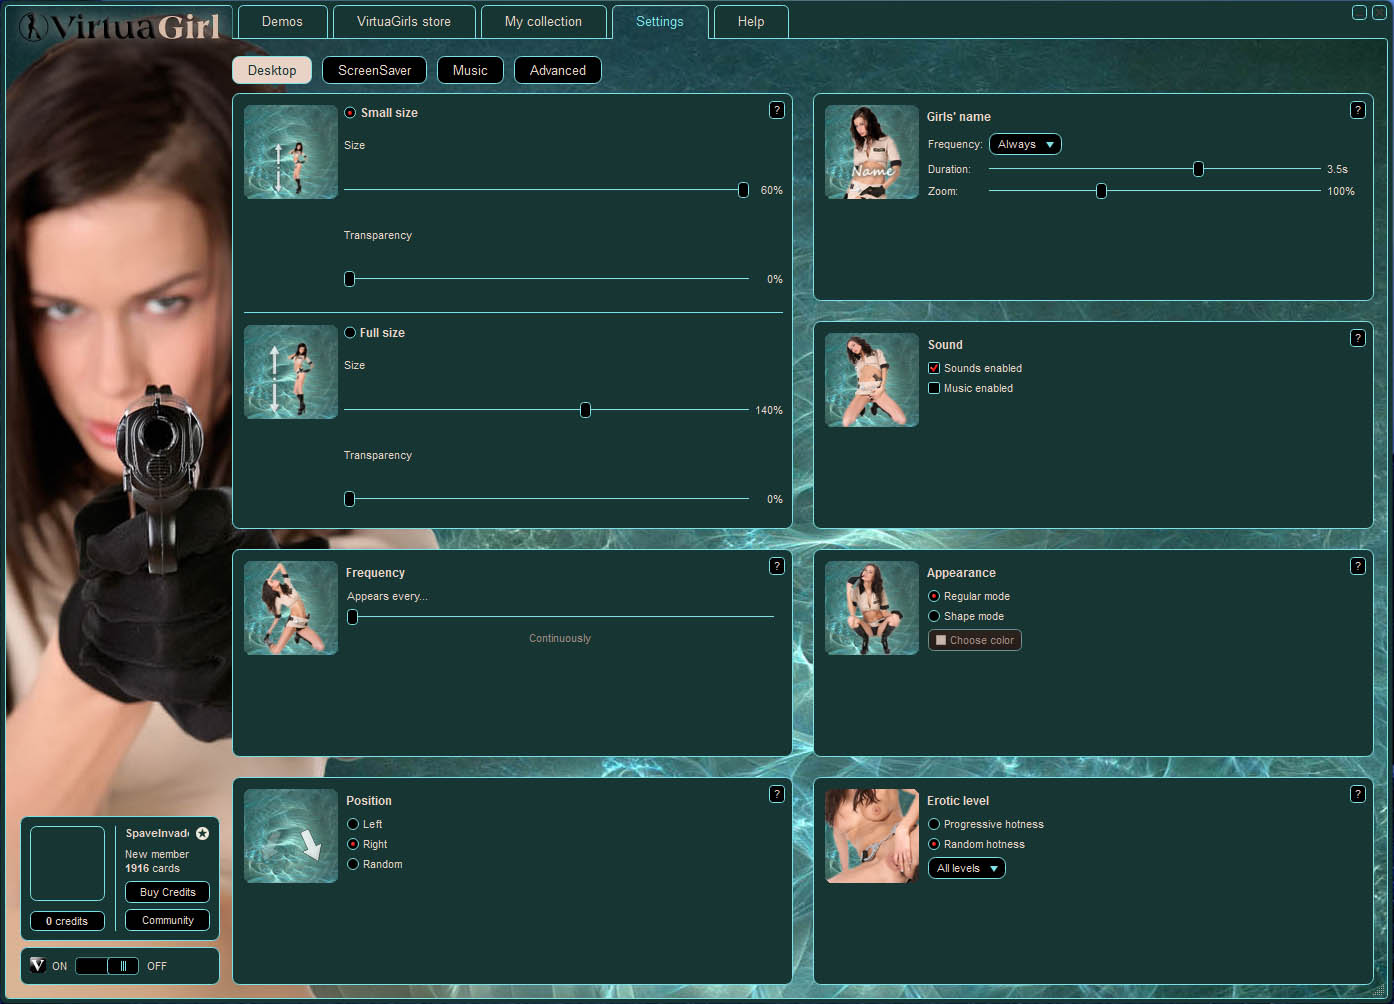
Task: Click the Zoom slider handle
Action: click(1101, 191)
